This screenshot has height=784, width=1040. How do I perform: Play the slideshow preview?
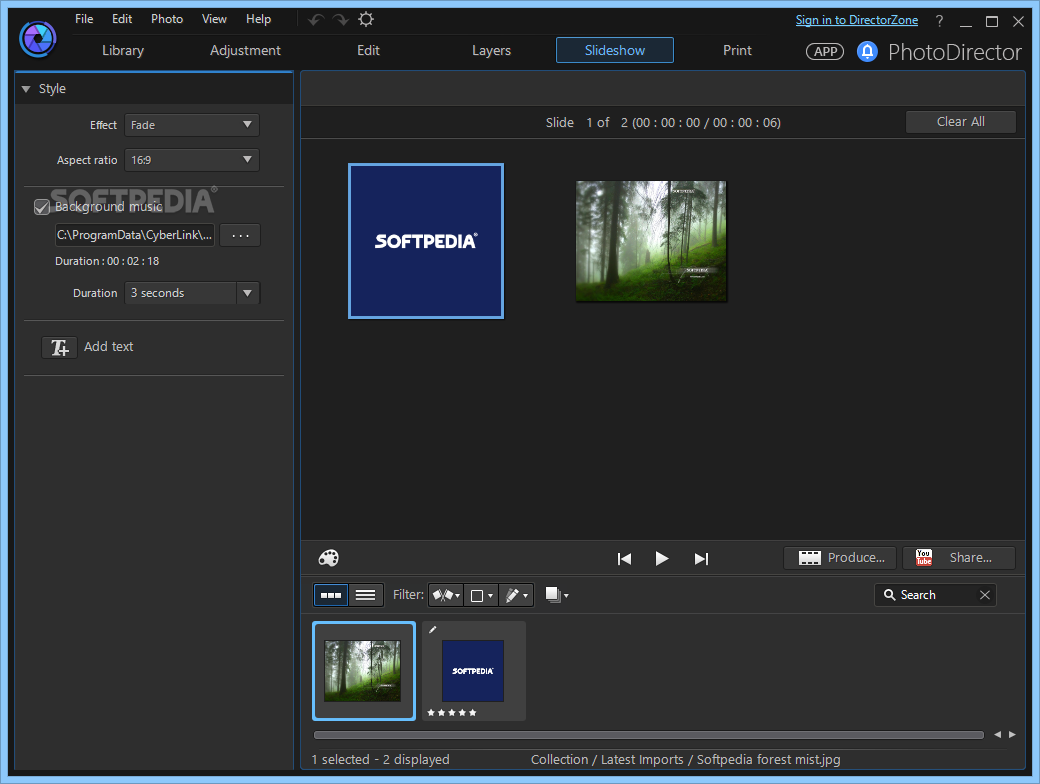tap(661, 558)
